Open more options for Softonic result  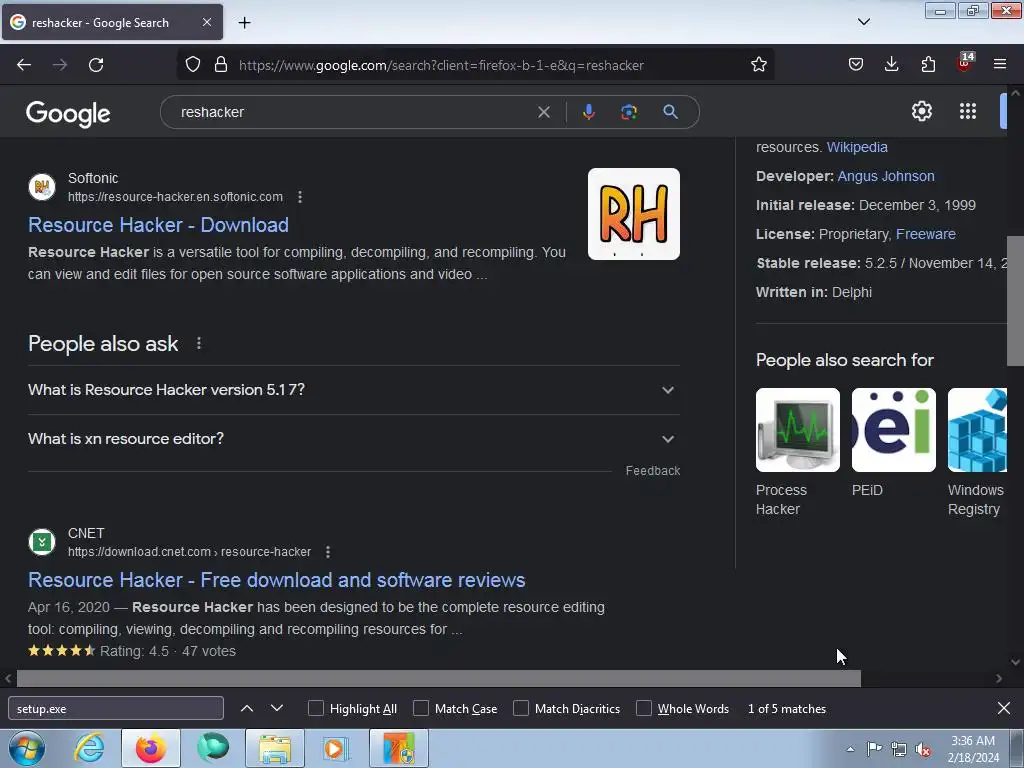point(300,197)
